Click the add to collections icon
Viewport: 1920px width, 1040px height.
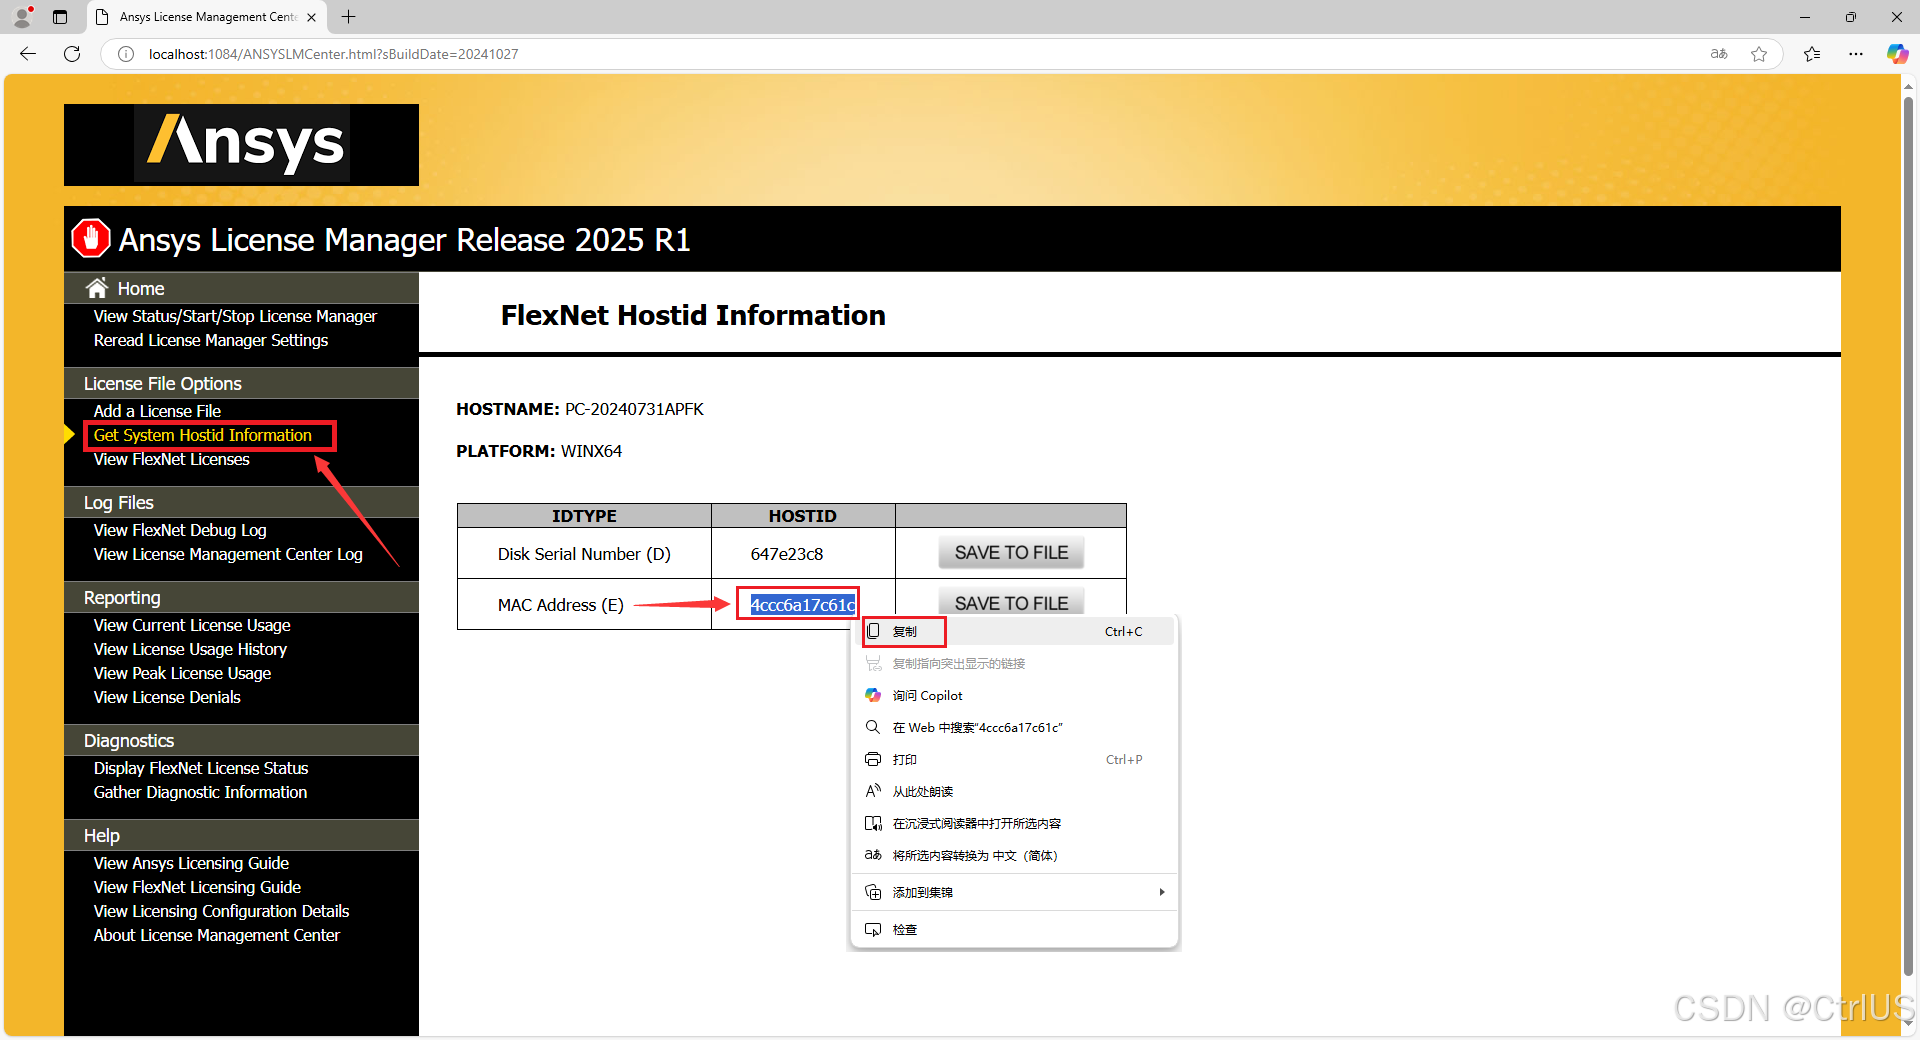point(873,892)
